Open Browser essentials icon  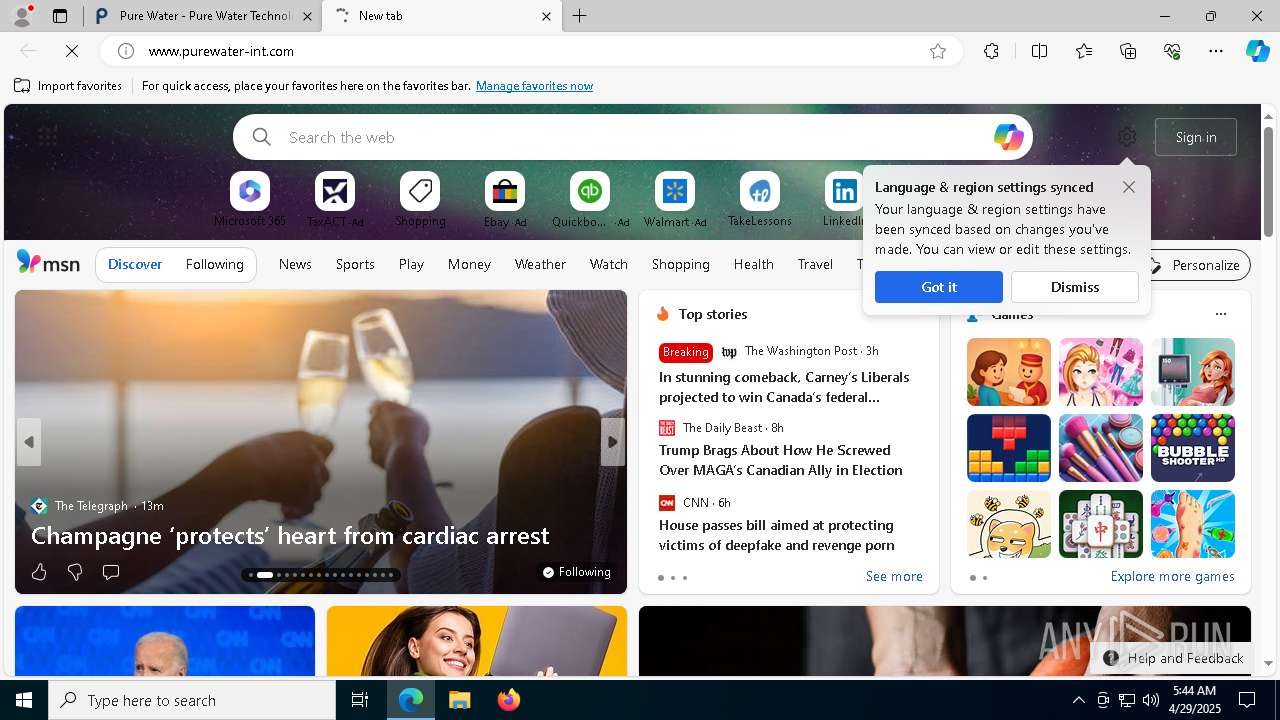[x=1172, y=51]
